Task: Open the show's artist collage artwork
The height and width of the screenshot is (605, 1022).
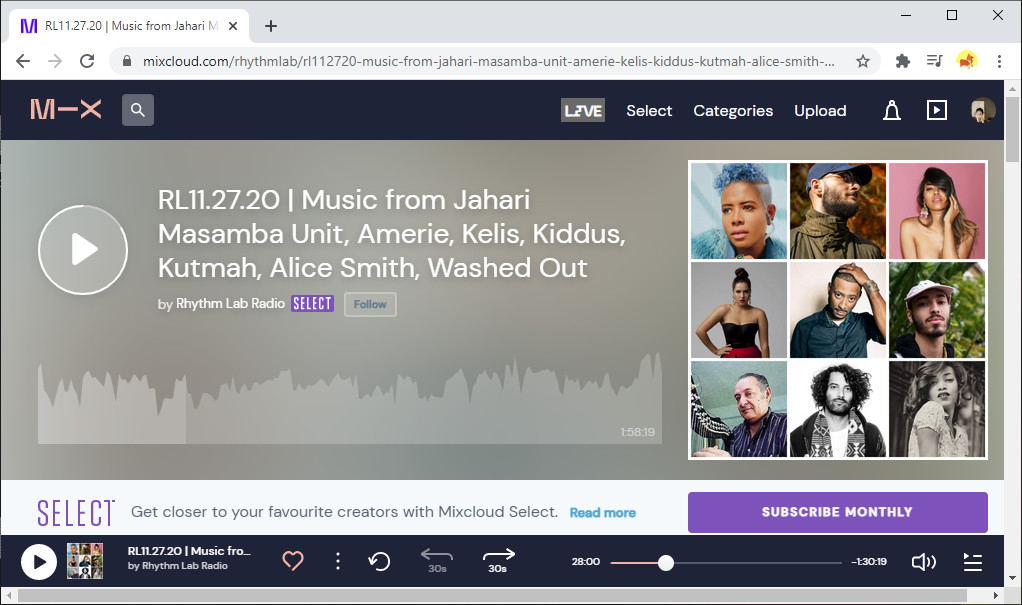Action: click(x=838, y=310)
